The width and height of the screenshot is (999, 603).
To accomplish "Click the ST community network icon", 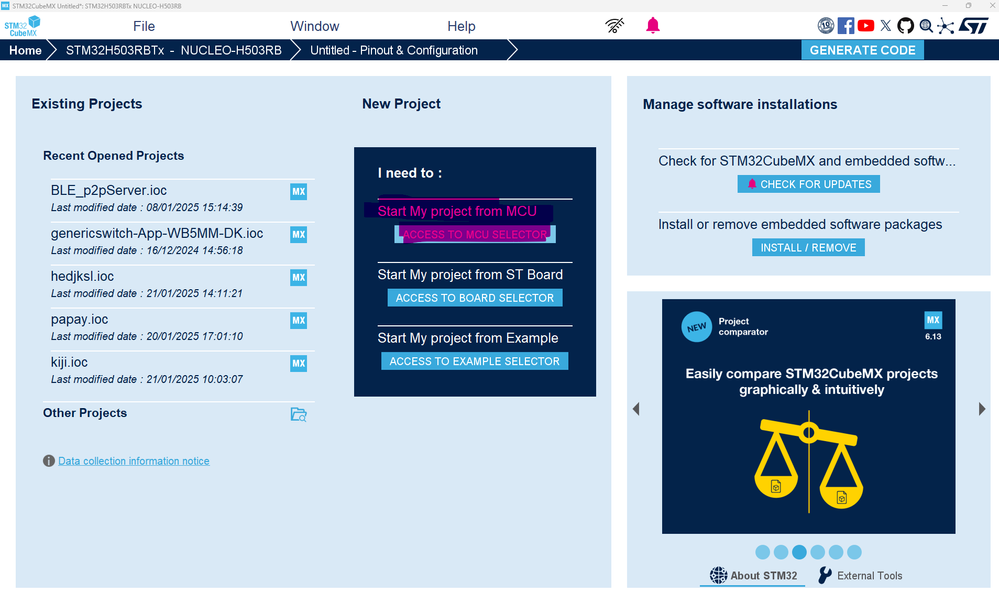I will [x=946, y=25].
